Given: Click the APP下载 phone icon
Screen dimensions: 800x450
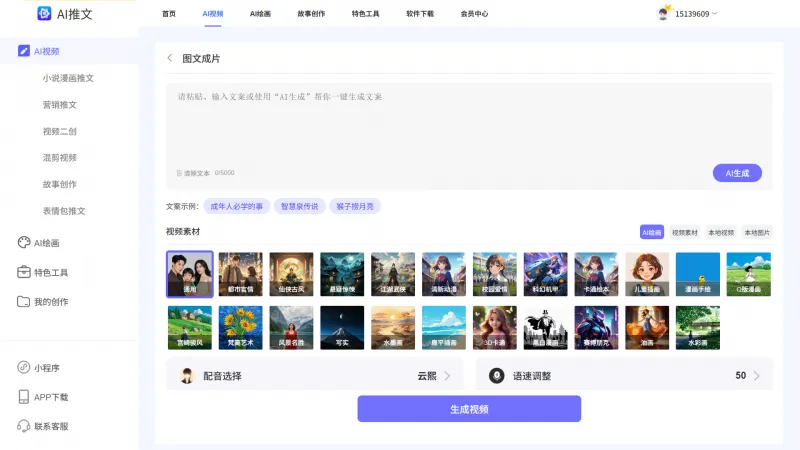Looking at the screenshot, I should (x=23, y=397).
